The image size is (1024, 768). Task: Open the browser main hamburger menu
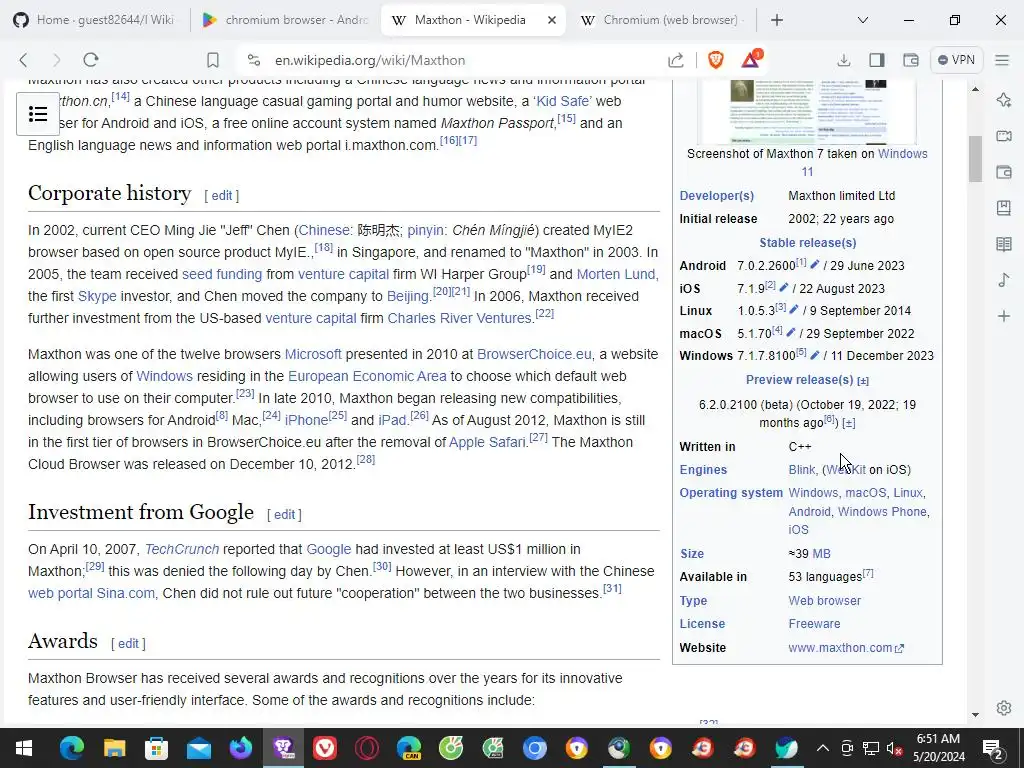(1002, 60)
